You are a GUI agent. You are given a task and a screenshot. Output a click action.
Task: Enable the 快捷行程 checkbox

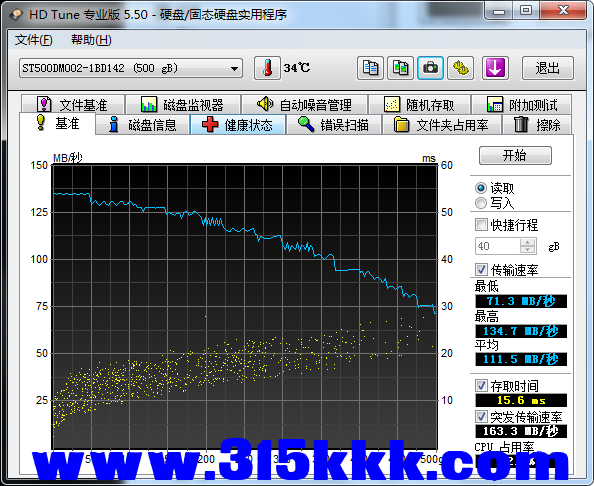coord(481,225)
